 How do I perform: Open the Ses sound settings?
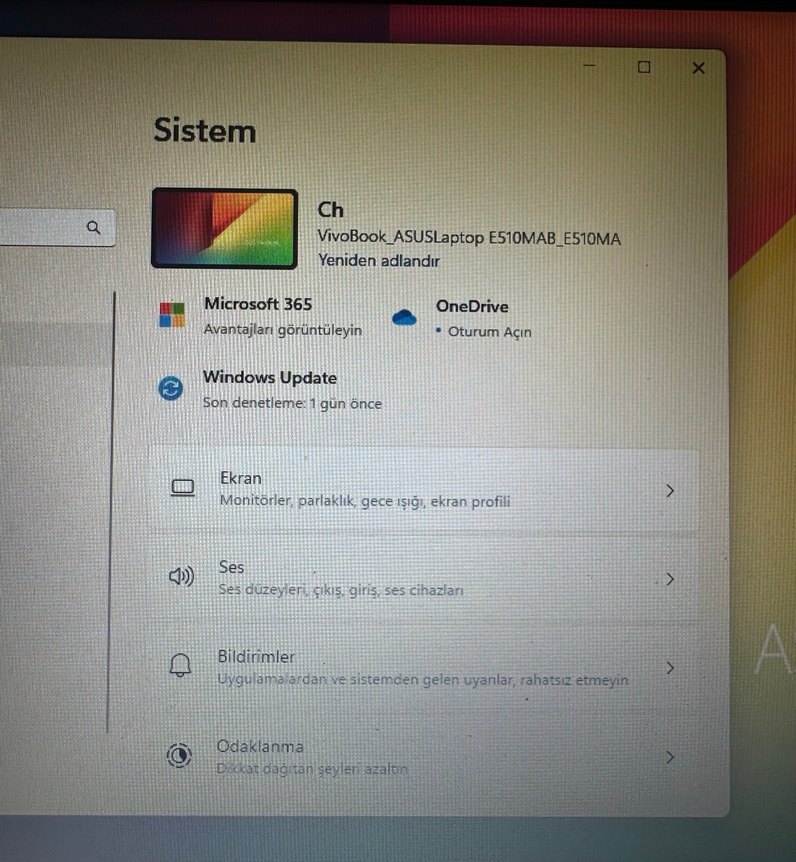tap(424, 578)
